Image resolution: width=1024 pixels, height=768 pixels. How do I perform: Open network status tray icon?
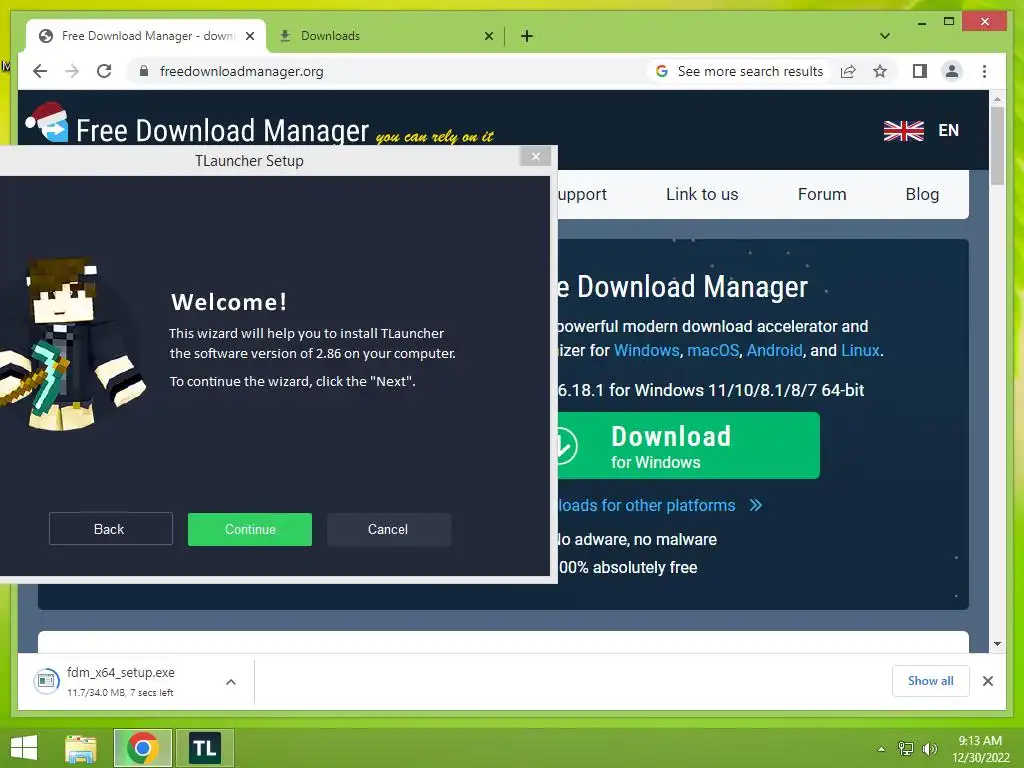[x=905, y=748]
